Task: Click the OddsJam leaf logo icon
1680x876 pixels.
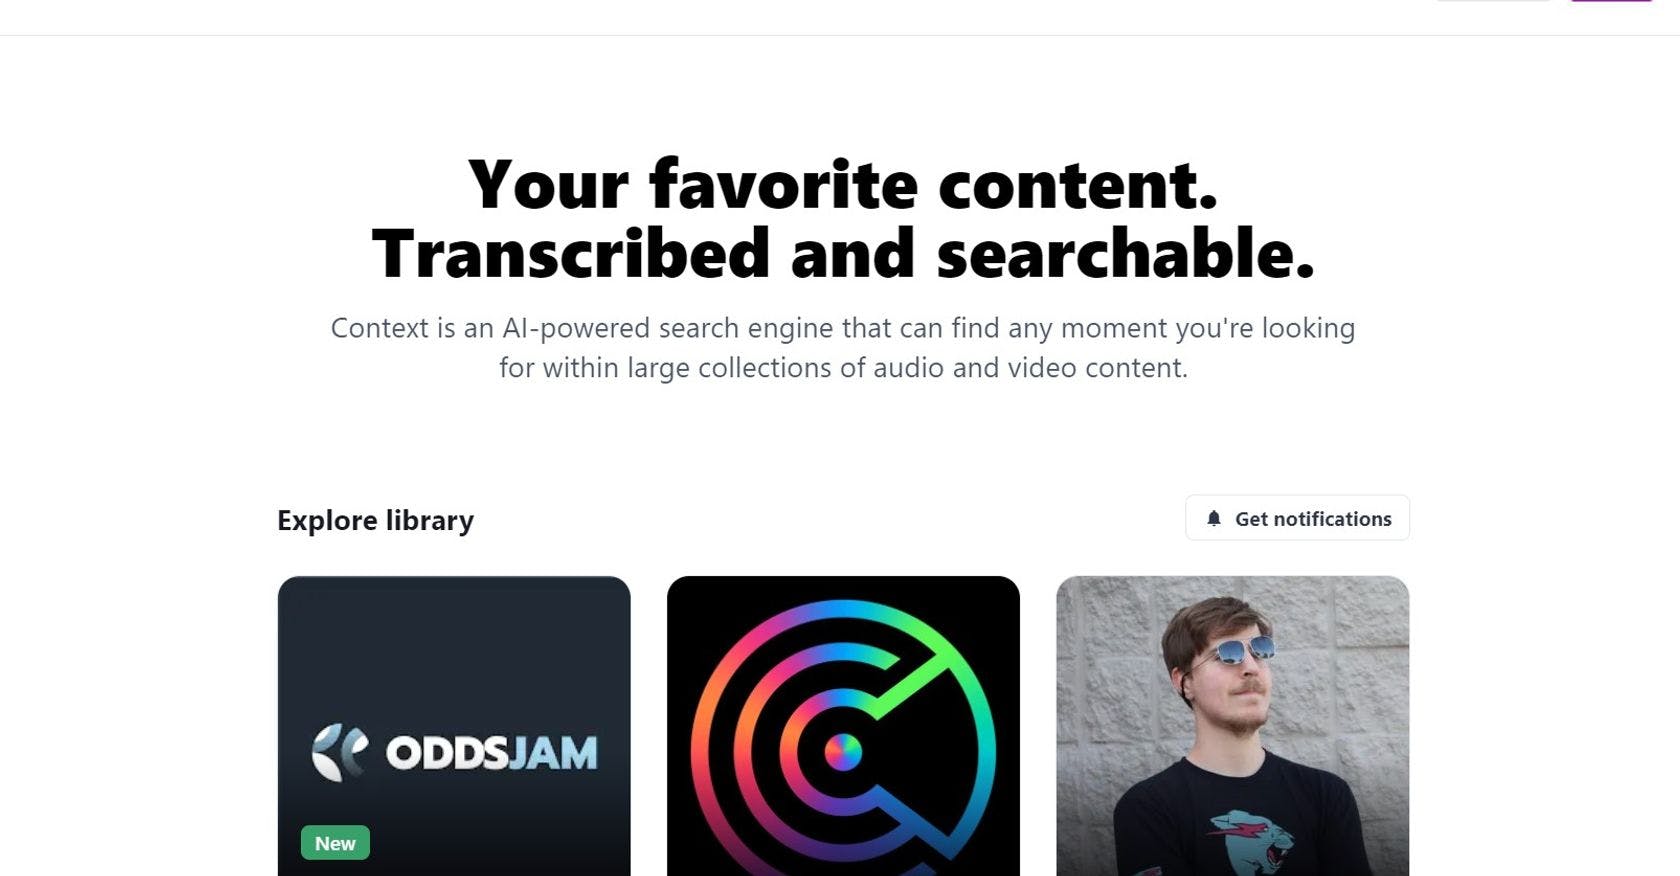Action: coord(340,752)
